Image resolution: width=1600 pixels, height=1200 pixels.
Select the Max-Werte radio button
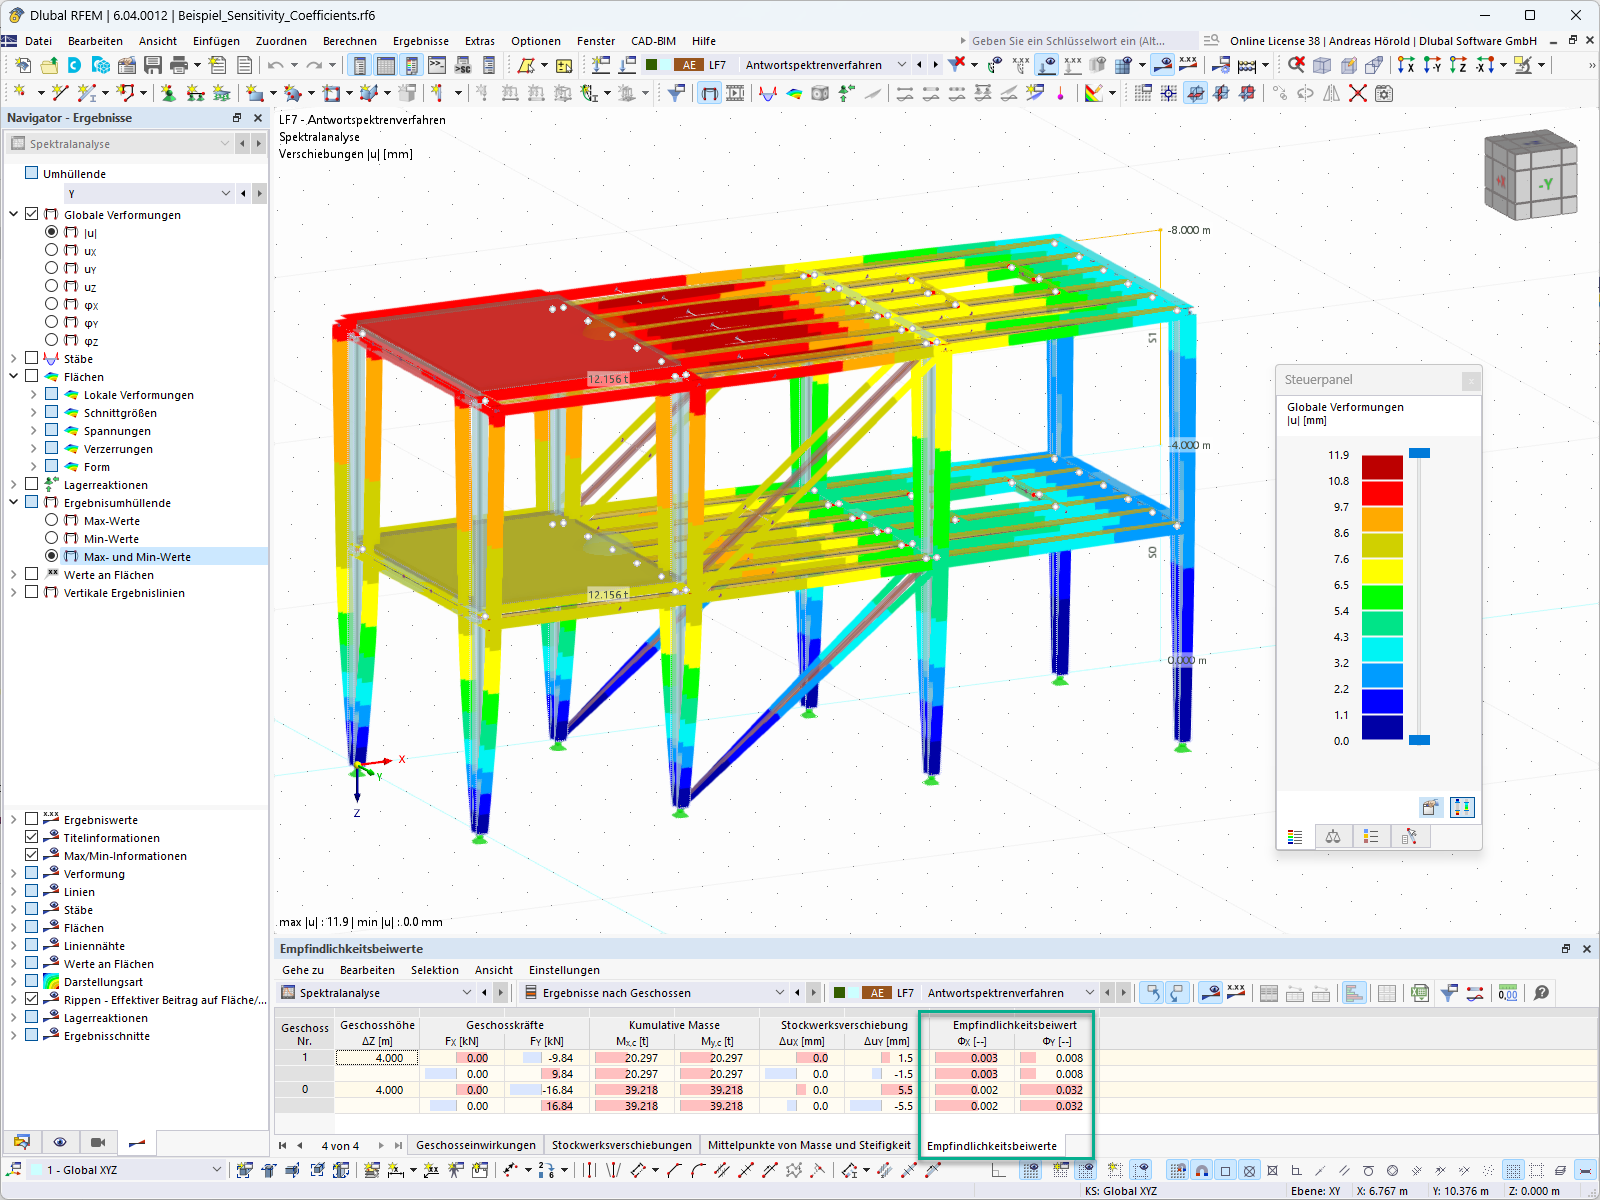pyautogui.click(x=51, y=520)
